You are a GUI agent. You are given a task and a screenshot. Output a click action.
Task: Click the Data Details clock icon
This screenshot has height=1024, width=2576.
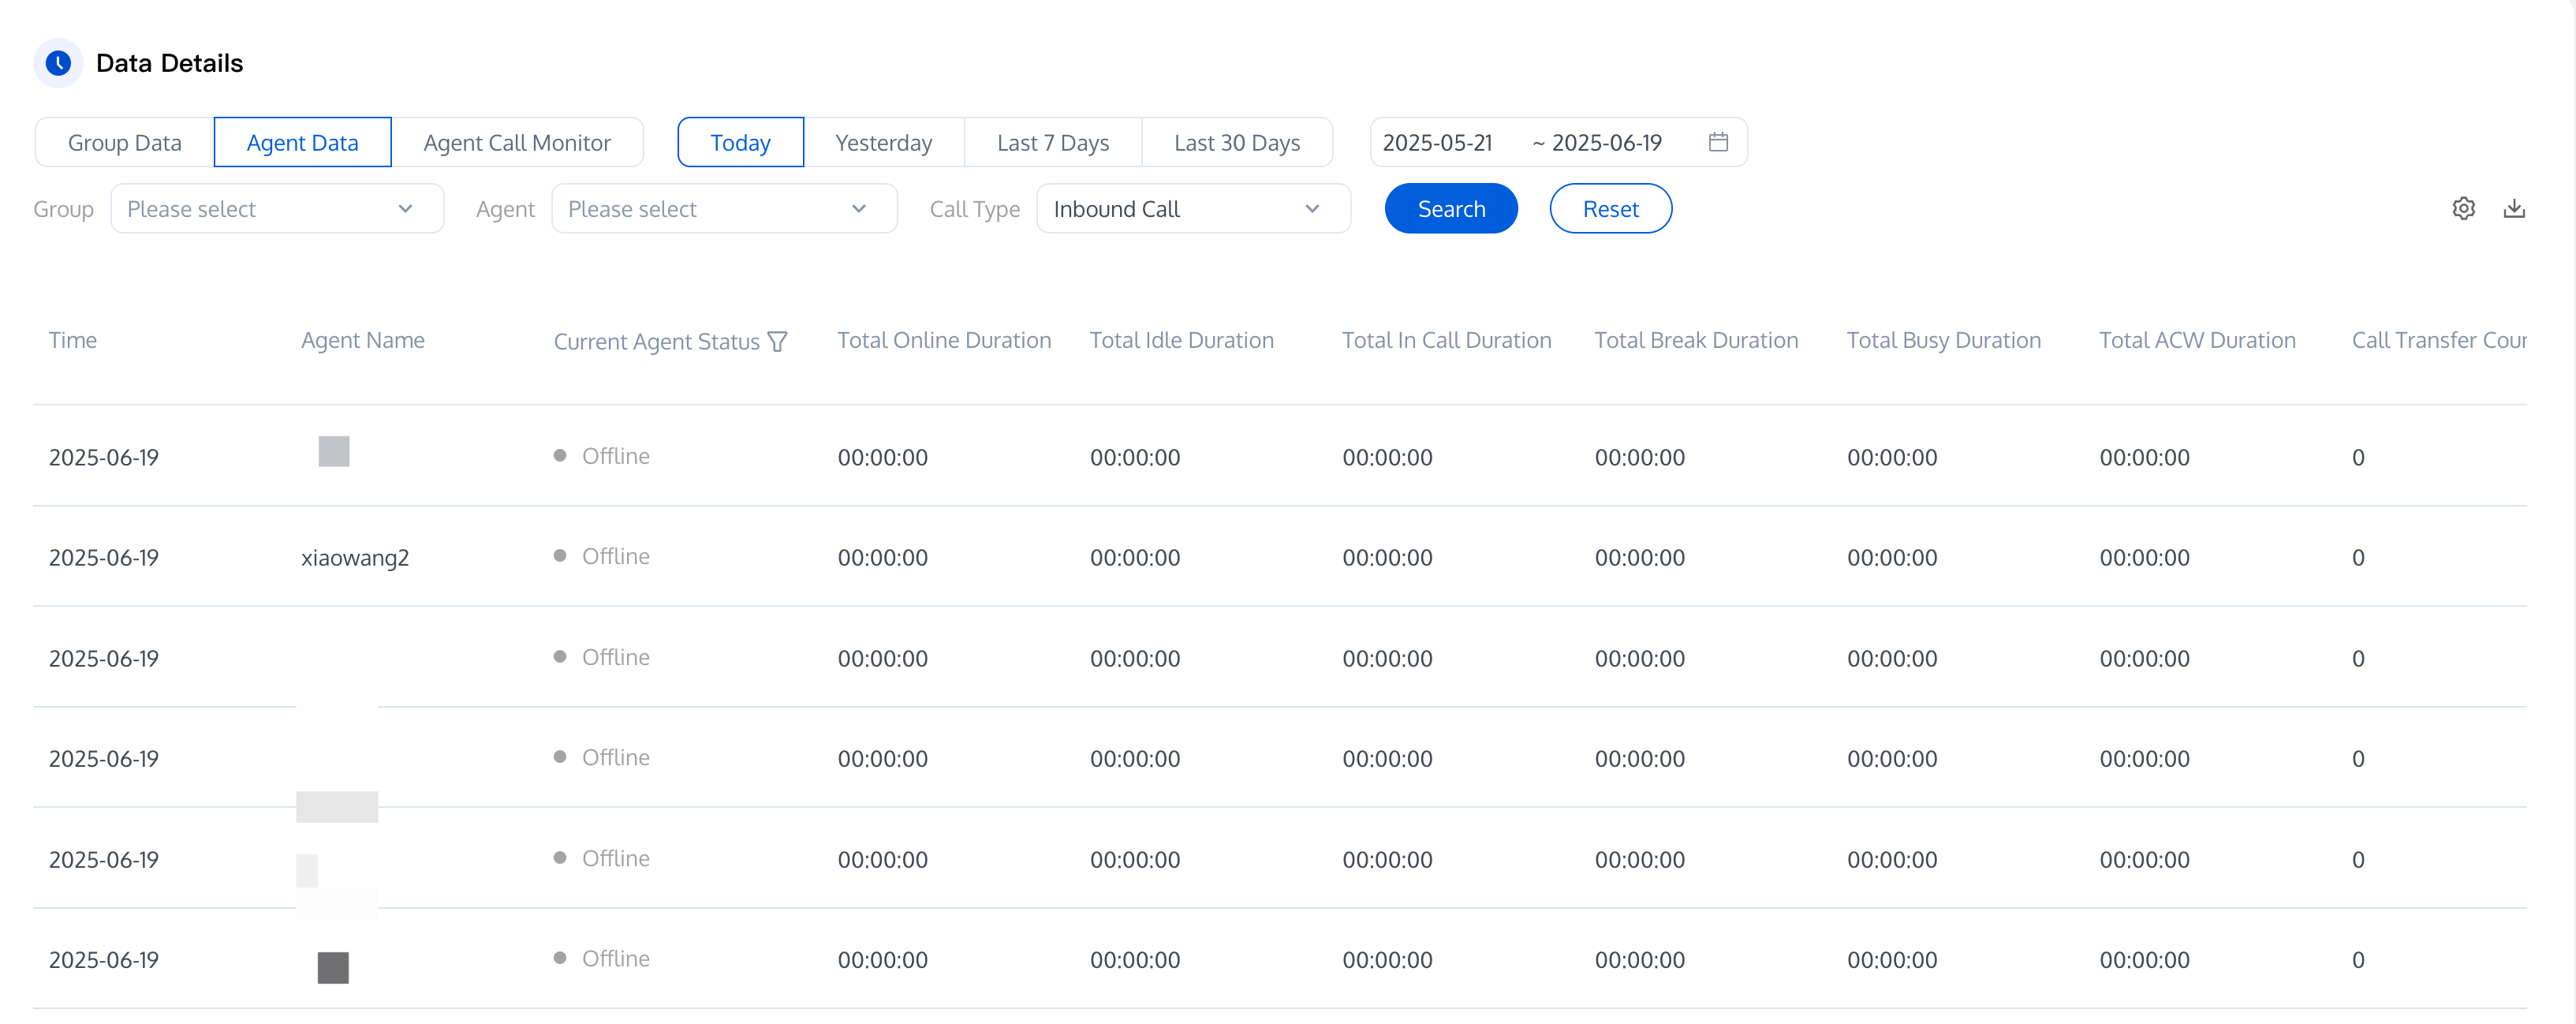click(x=58, y=63)
